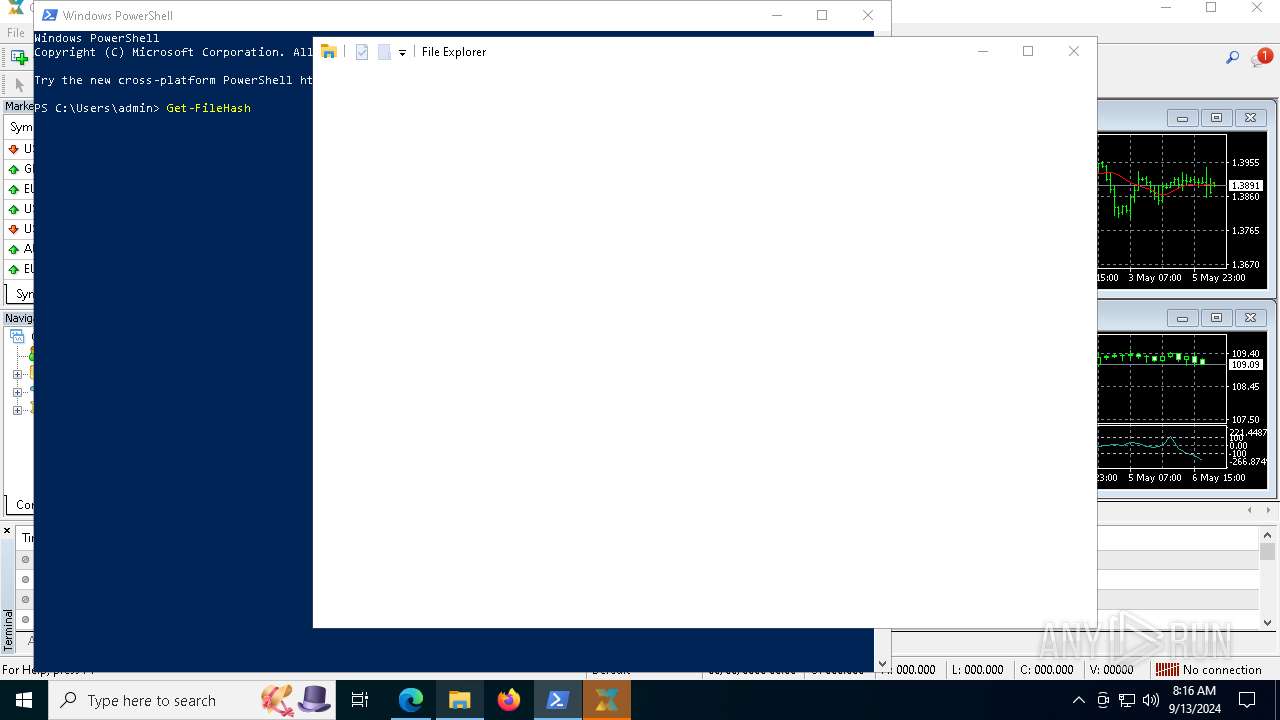Click the taskbar clock showing 8:16 AM
This screenshot has height=720, width=1280.
1194,700
